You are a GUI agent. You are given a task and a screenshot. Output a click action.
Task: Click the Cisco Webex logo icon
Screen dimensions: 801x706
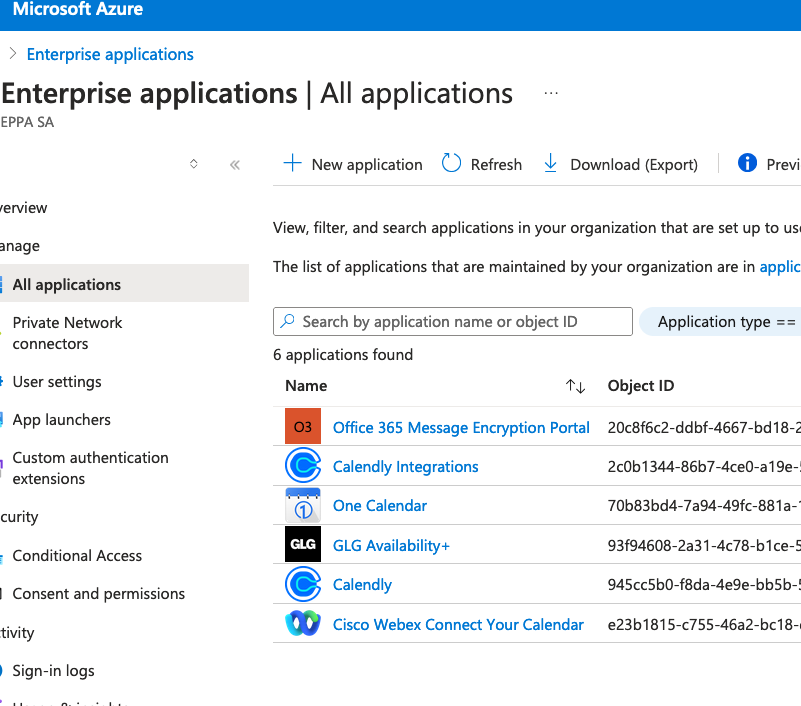click(303, 623)
